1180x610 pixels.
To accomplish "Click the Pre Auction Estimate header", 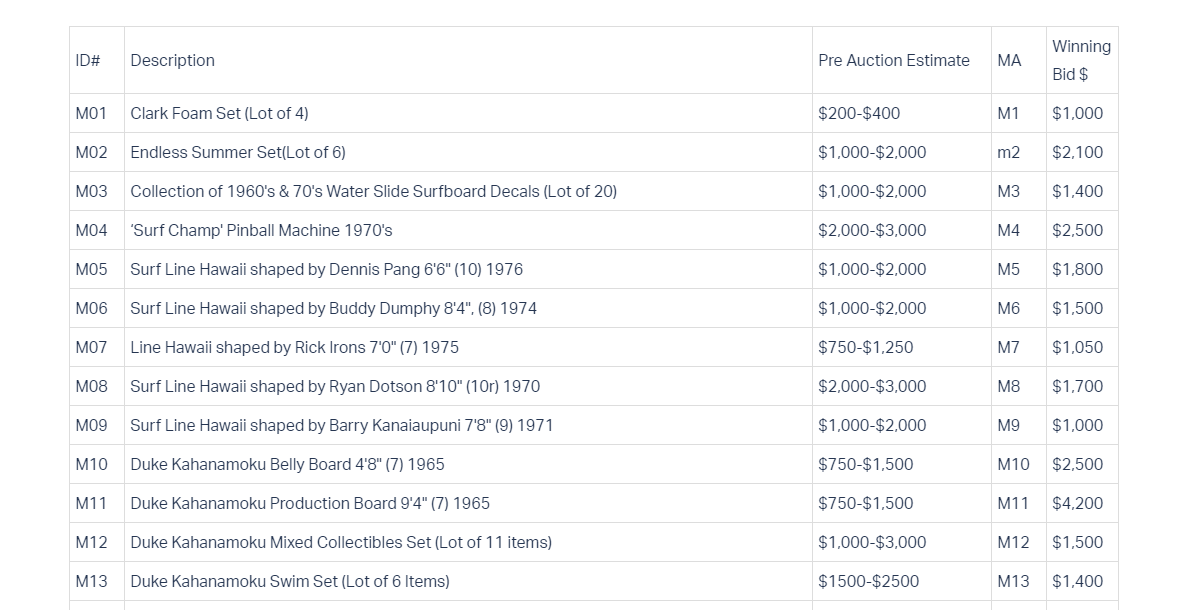I will coord(893,60).
